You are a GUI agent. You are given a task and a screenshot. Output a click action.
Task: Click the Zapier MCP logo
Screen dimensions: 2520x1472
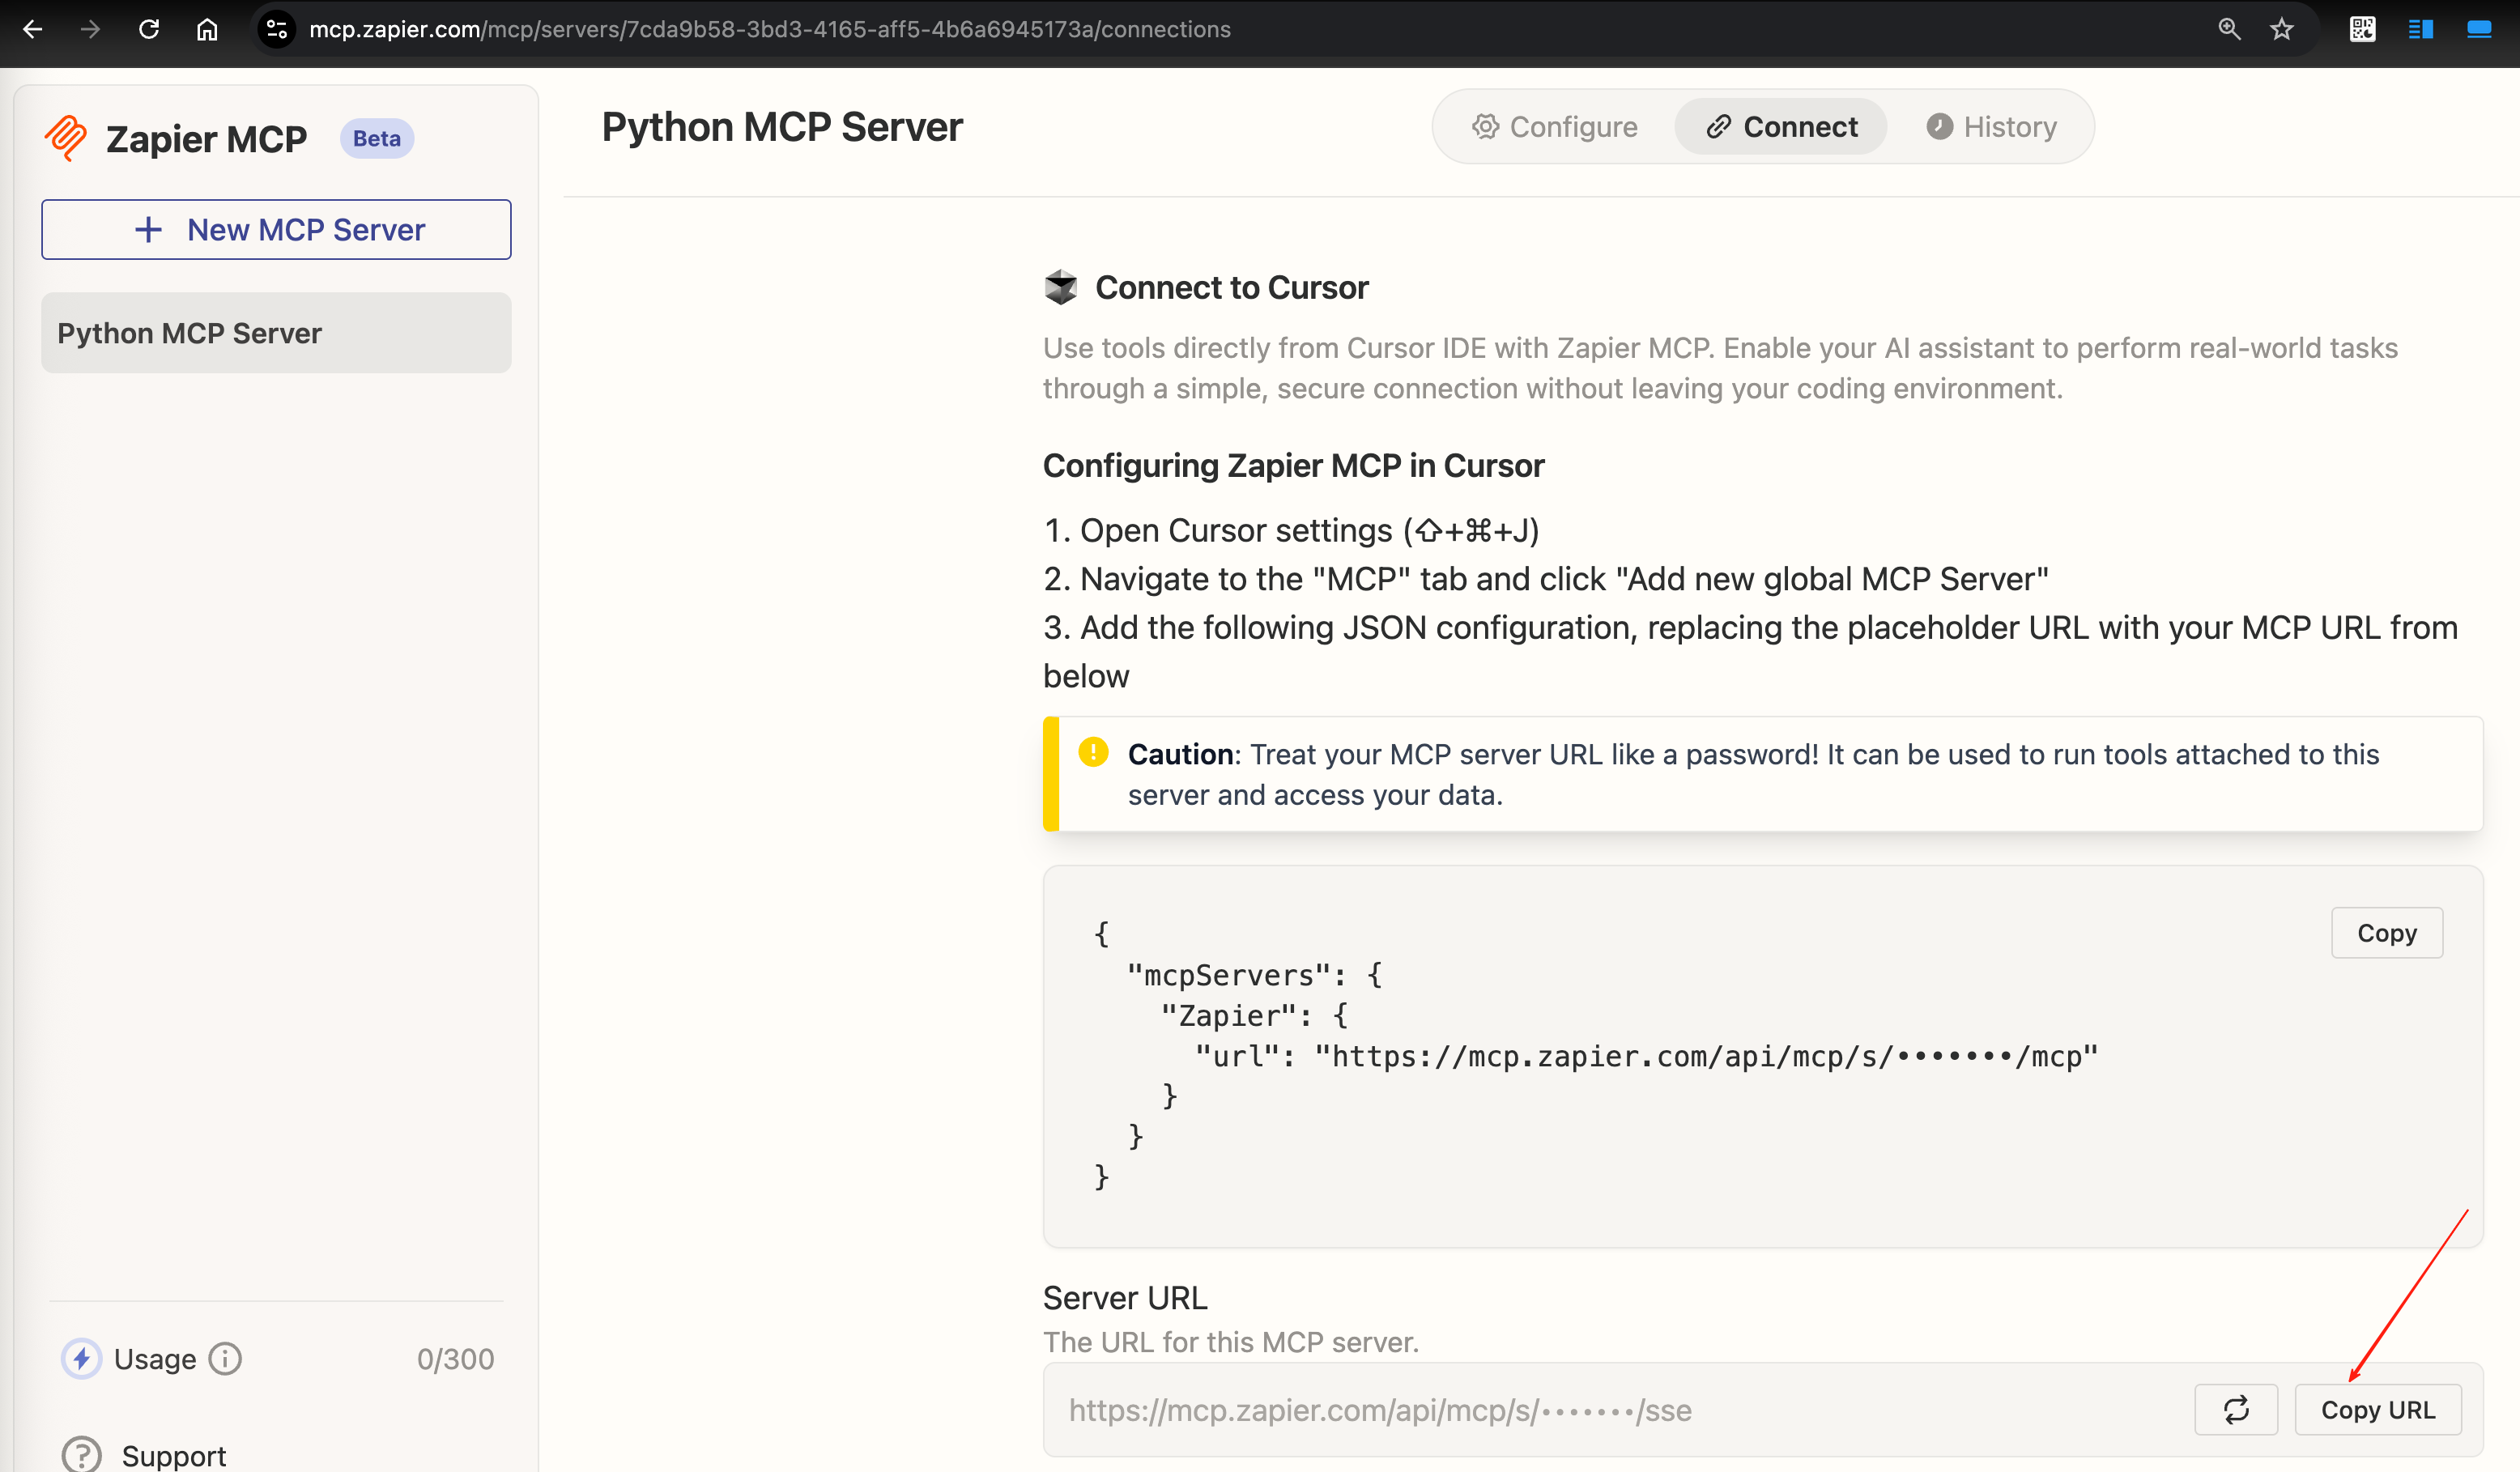coord(66,138)
